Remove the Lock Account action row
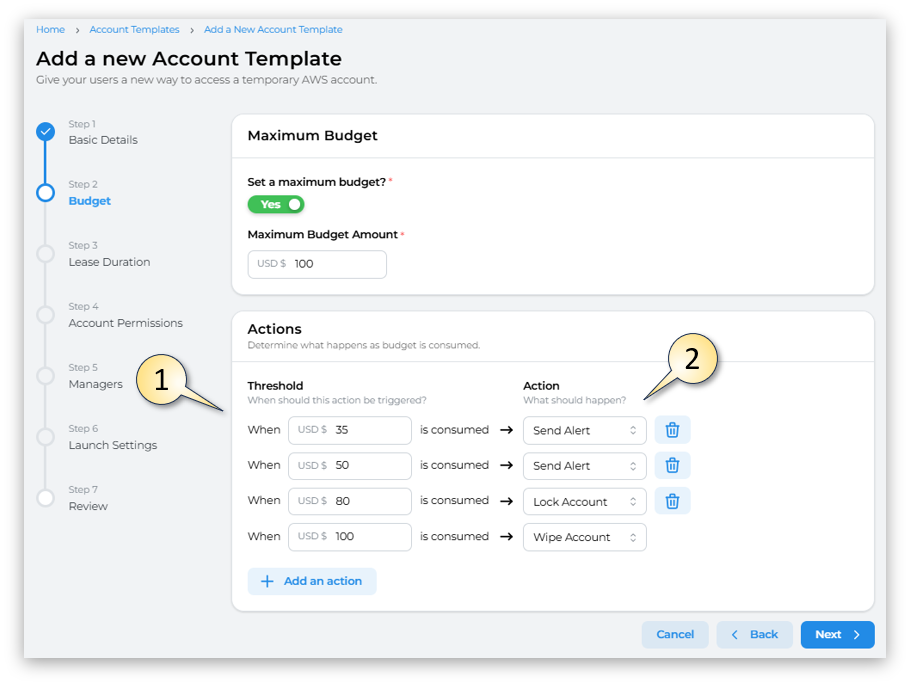Image resolution: width=922 pixels, height=686 pixels. (x=672, y=501)
